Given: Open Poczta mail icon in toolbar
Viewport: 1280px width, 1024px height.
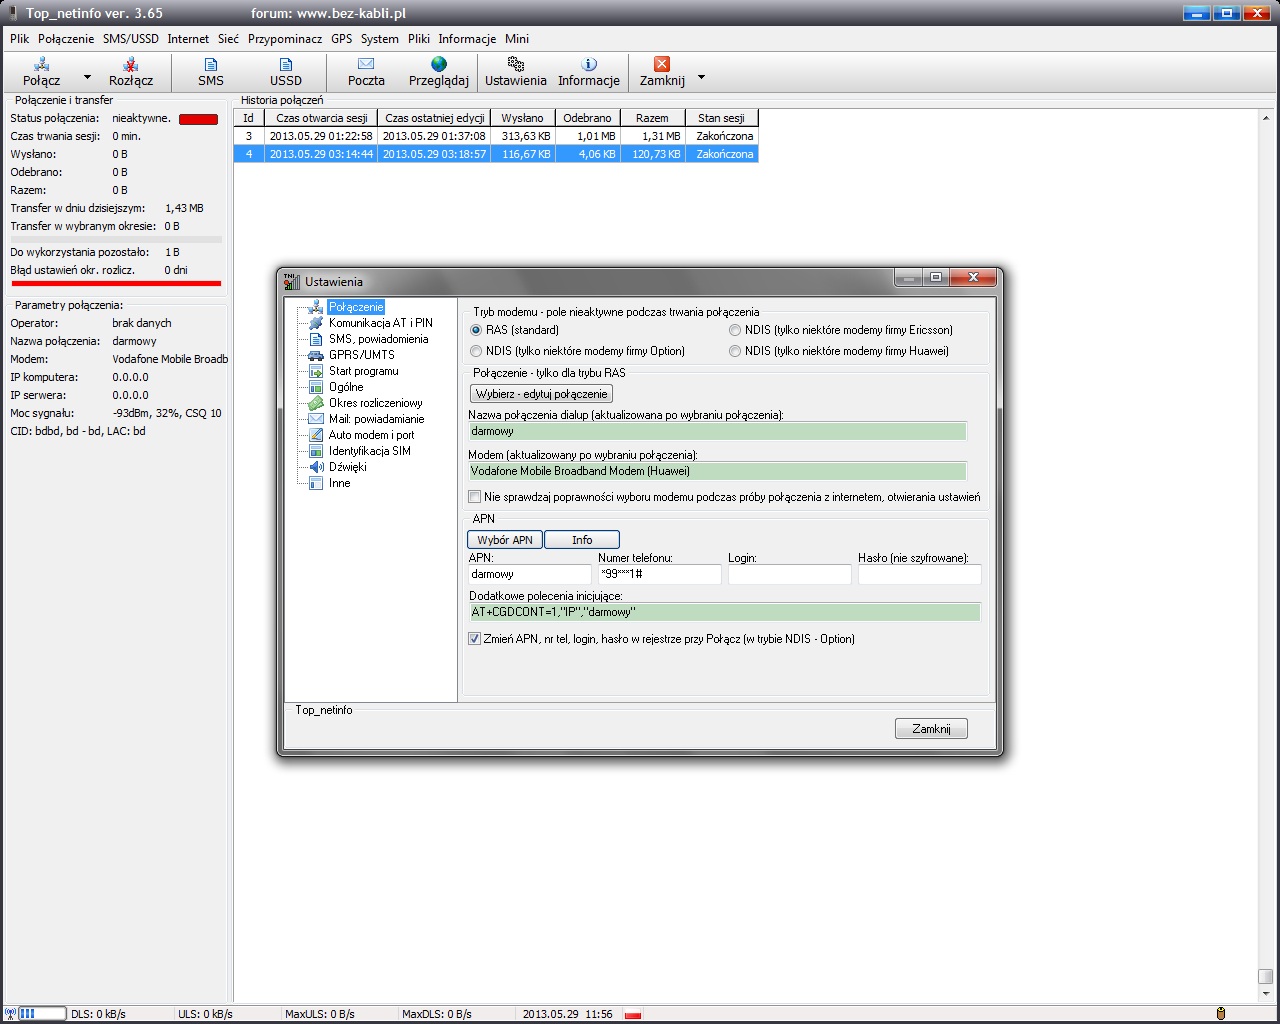Looking at the screenshot, I should pos(366,65).
